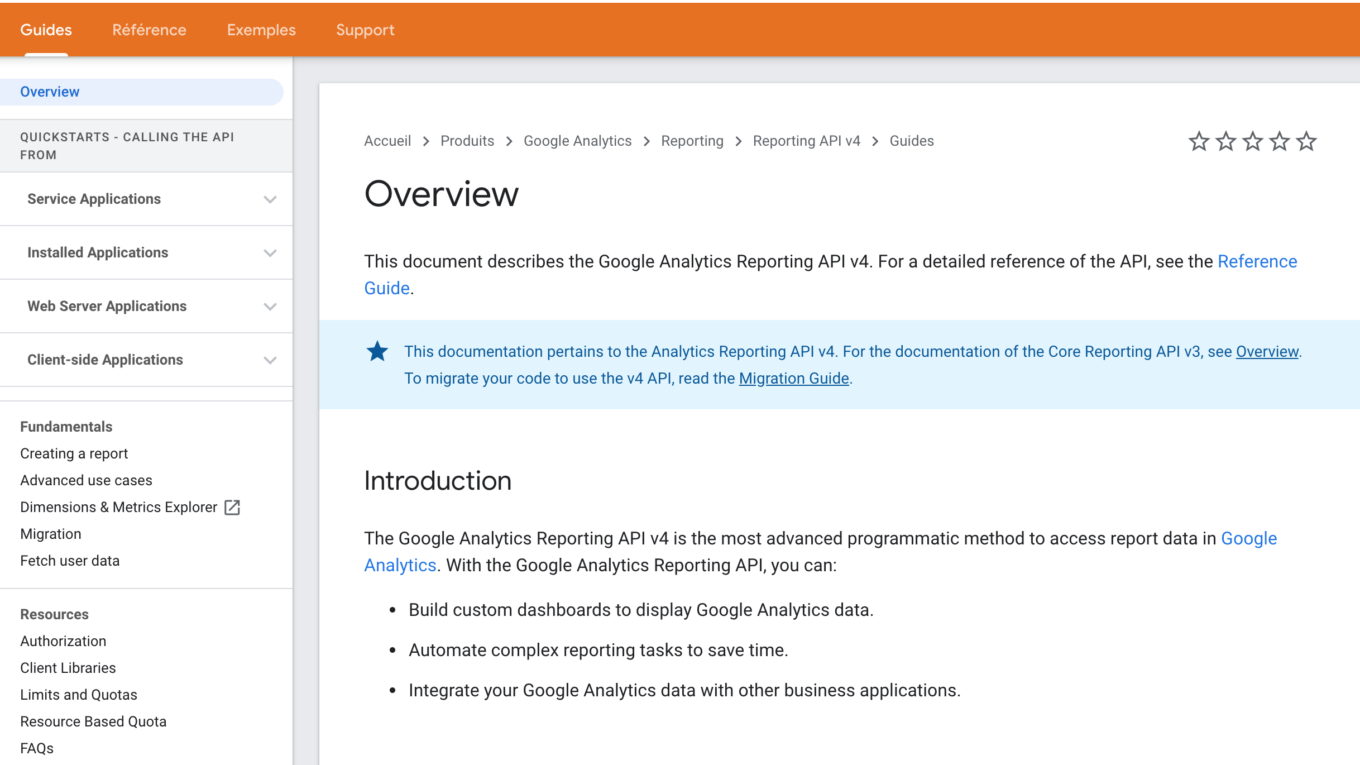This screenshot has height=765, width=1360.
Task: Open Limits and Quotas page
Action: click(79, 695)
